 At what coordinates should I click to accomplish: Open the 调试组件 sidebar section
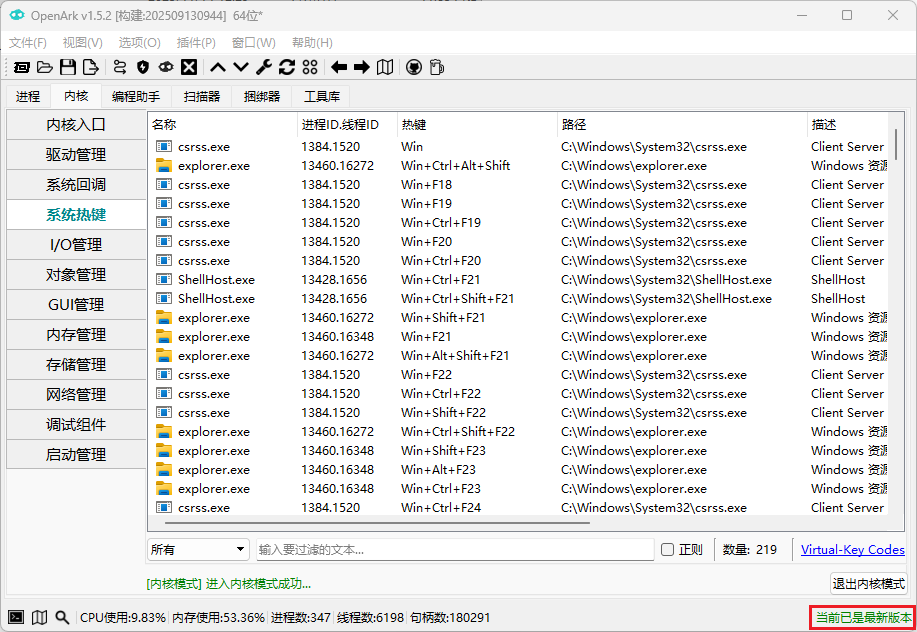click(76, 425)
